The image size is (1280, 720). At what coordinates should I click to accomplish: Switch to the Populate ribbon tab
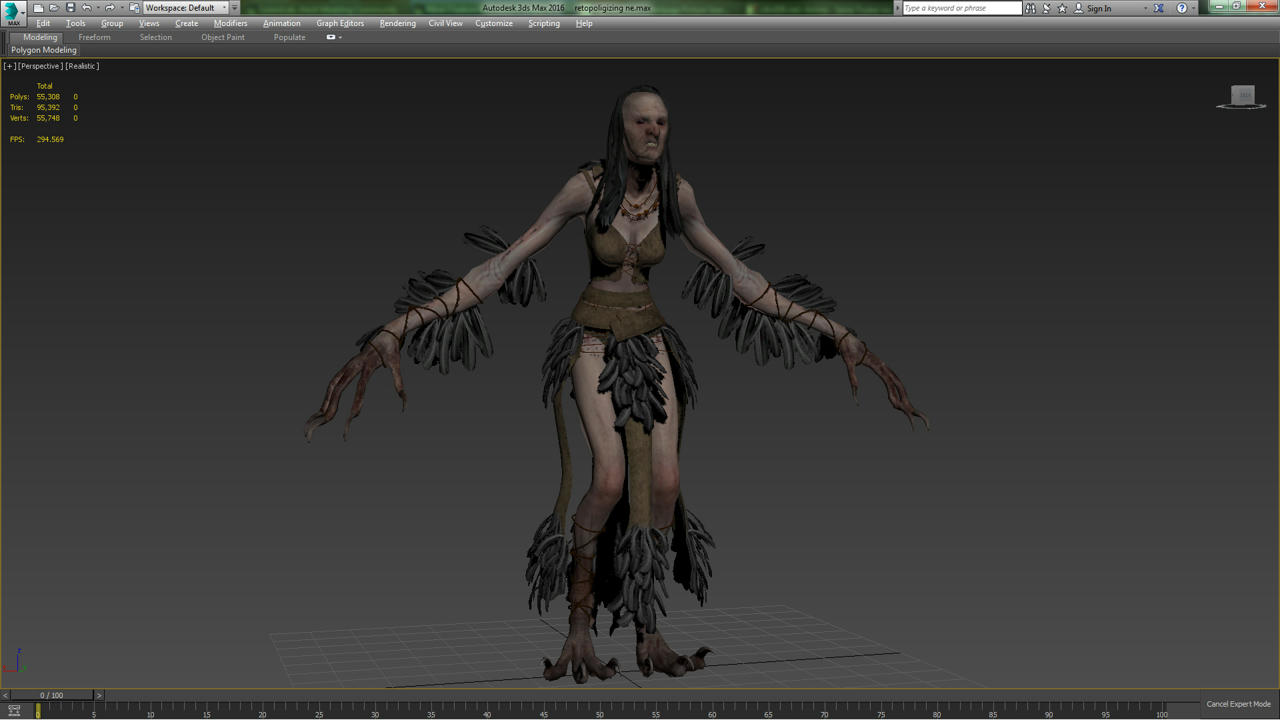[x=290, y=37]
